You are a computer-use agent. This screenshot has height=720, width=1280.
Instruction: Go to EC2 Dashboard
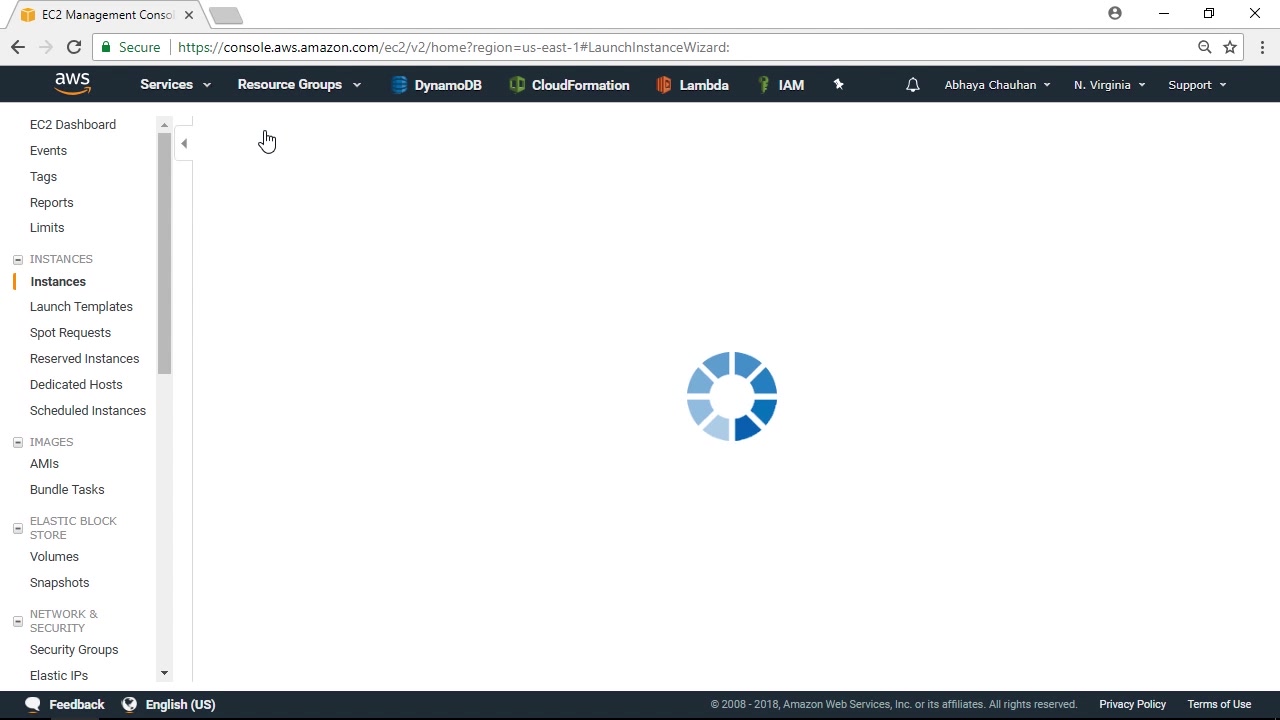tap(73, 125)
